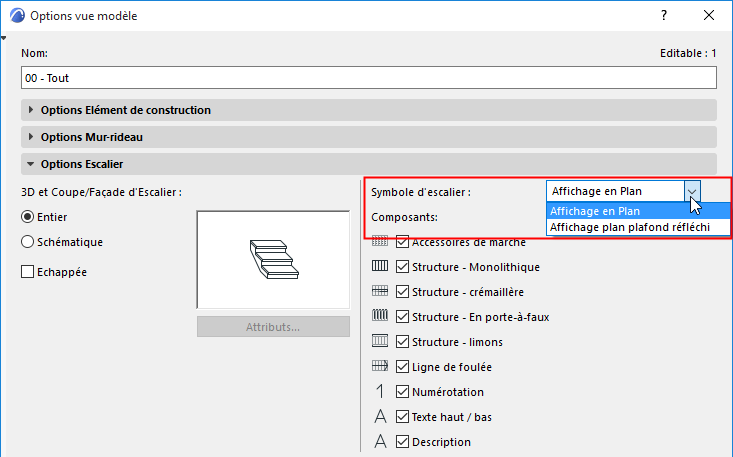733x457 pixels.
Task: Click the Structure - crémaillère component icon
Action: [x=380, y=291]
